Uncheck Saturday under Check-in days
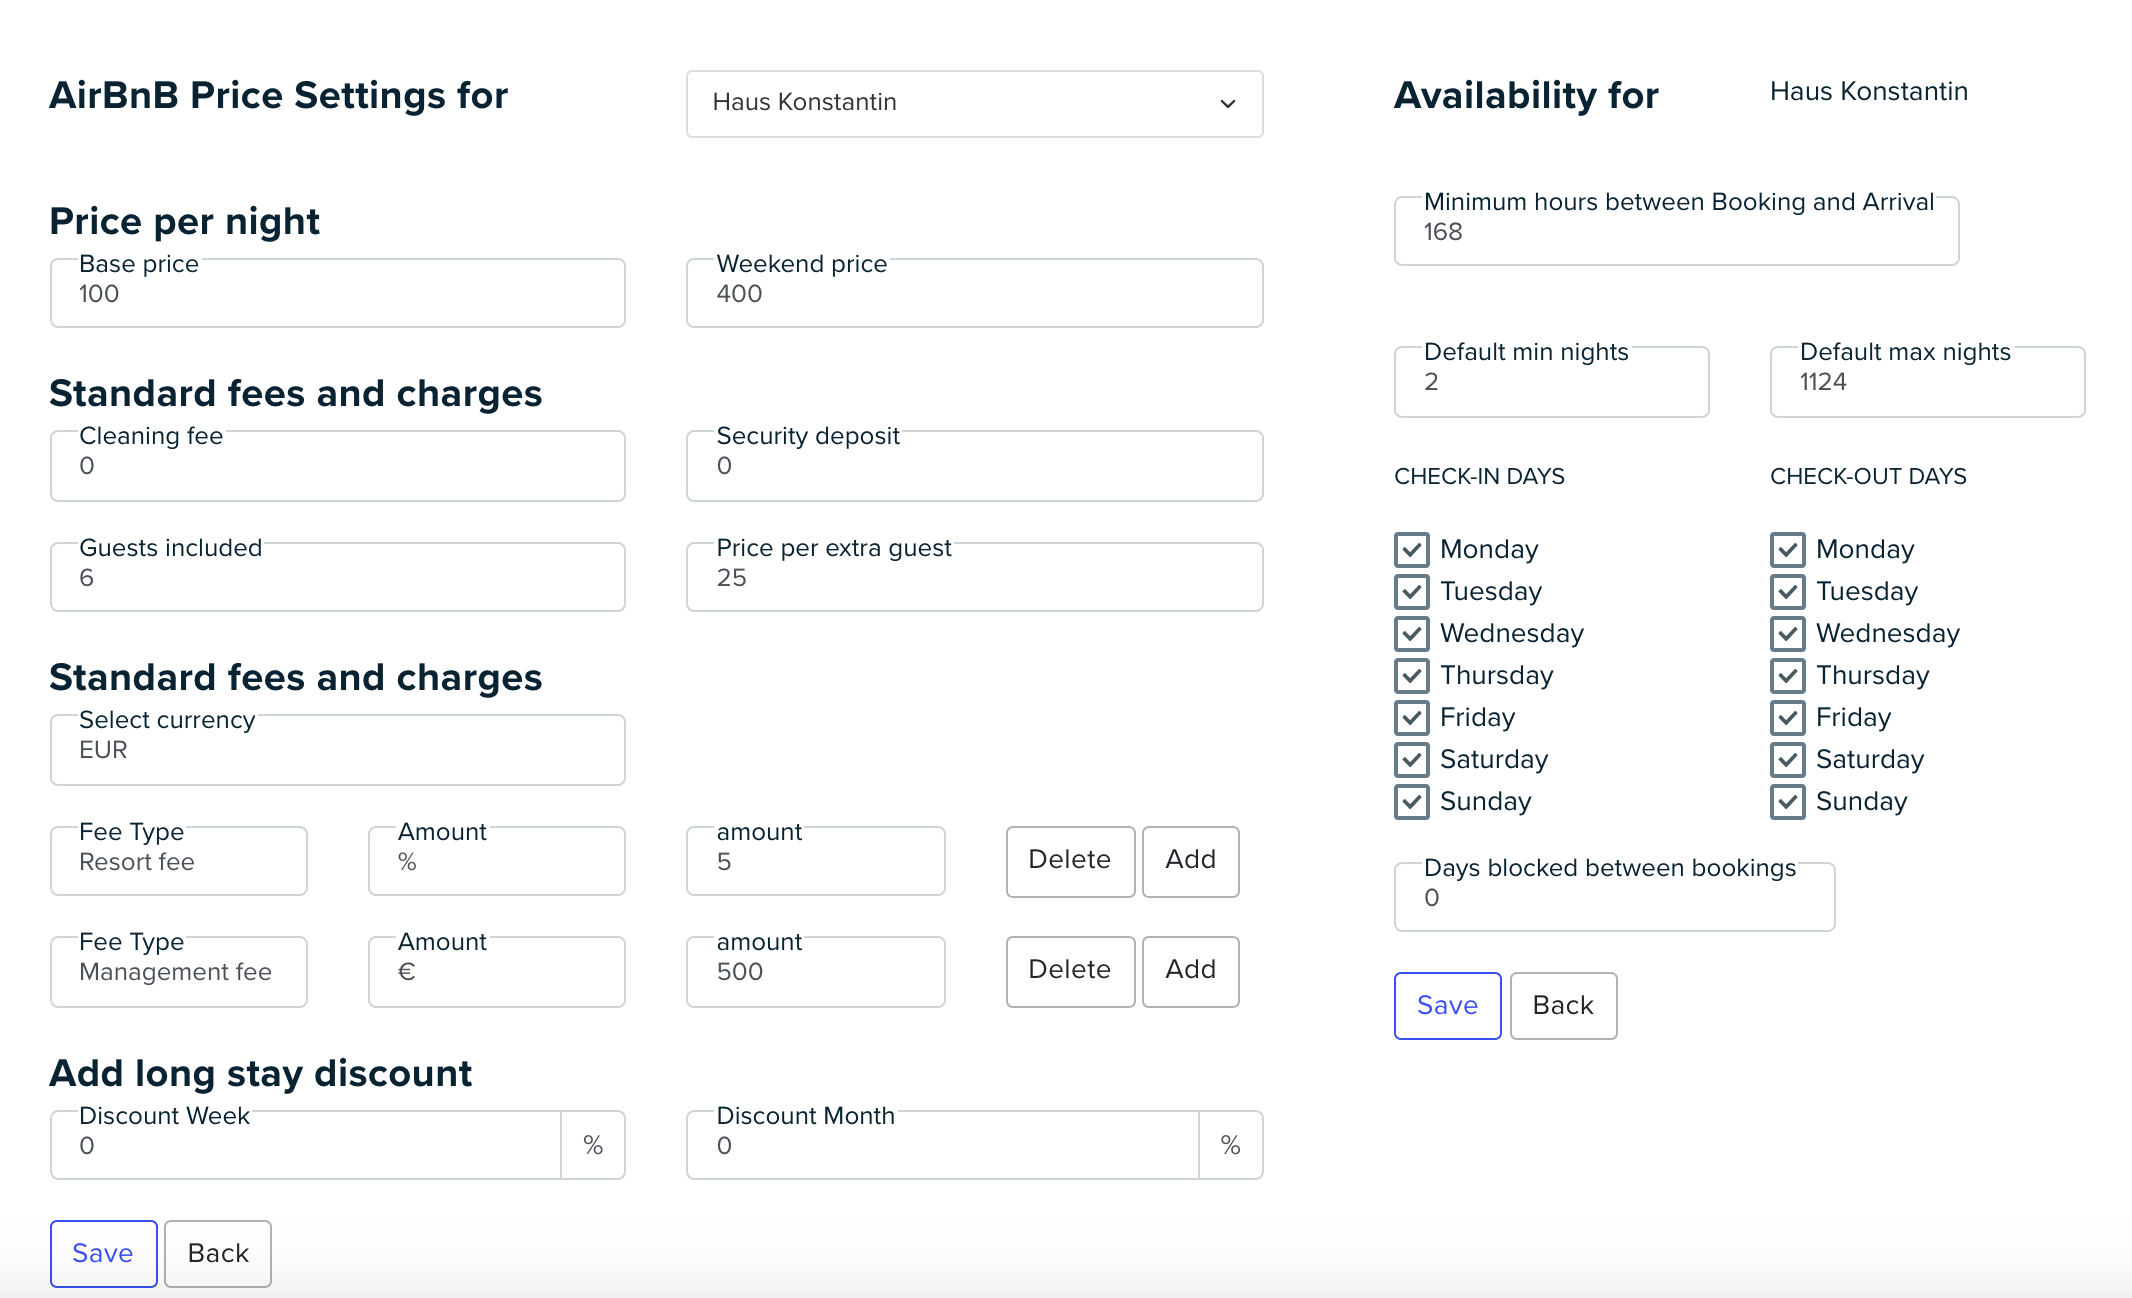This screenshot has height=1298, width=2132. tap(1412, 759)
